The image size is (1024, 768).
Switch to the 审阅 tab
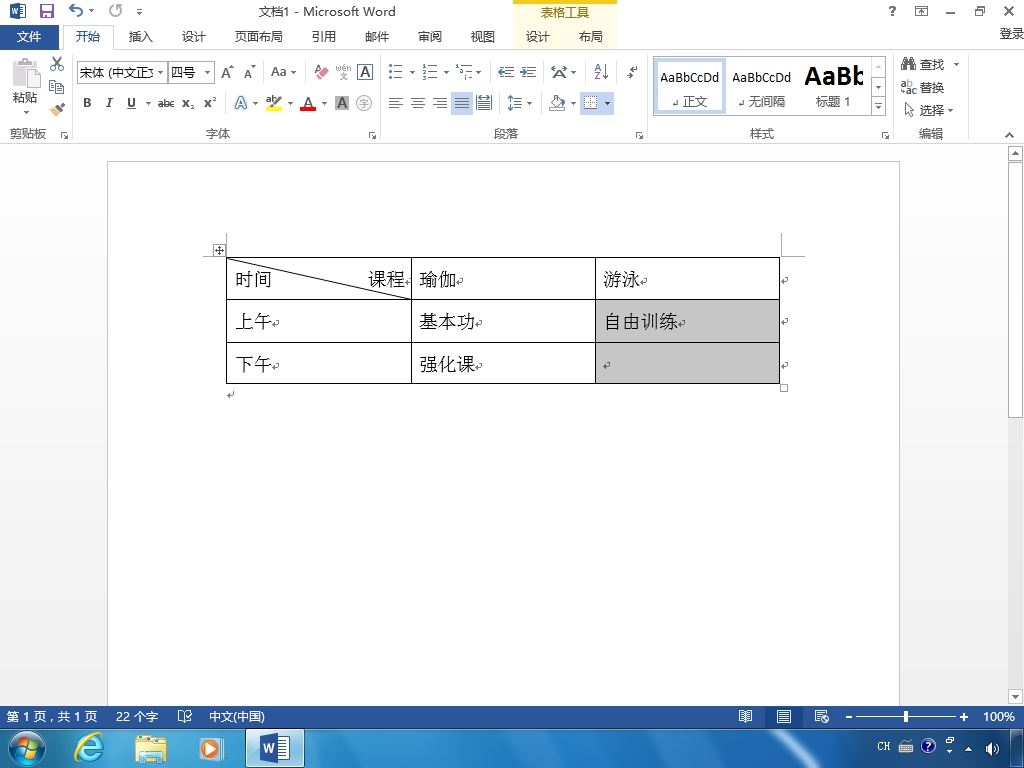pyautogui.click(x=430, y=37)
